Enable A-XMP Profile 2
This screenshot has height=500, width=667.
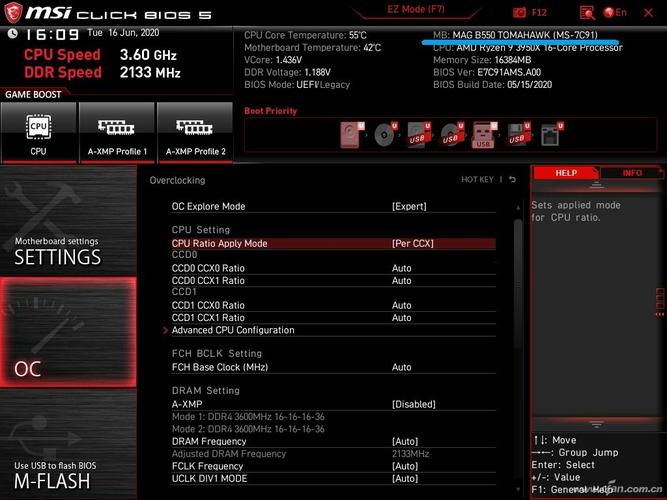[x=195, y=133]
